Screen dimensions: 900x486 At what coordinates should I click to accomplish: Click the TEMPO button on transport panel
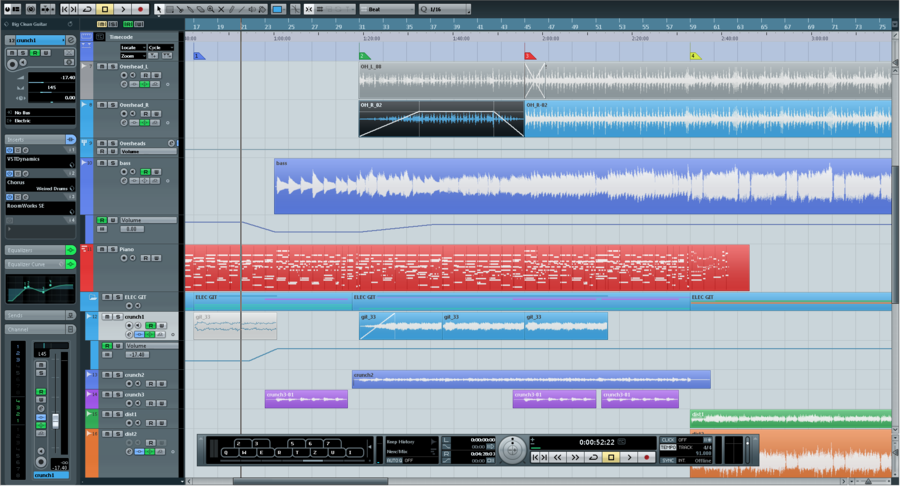(x=667, y=448)
